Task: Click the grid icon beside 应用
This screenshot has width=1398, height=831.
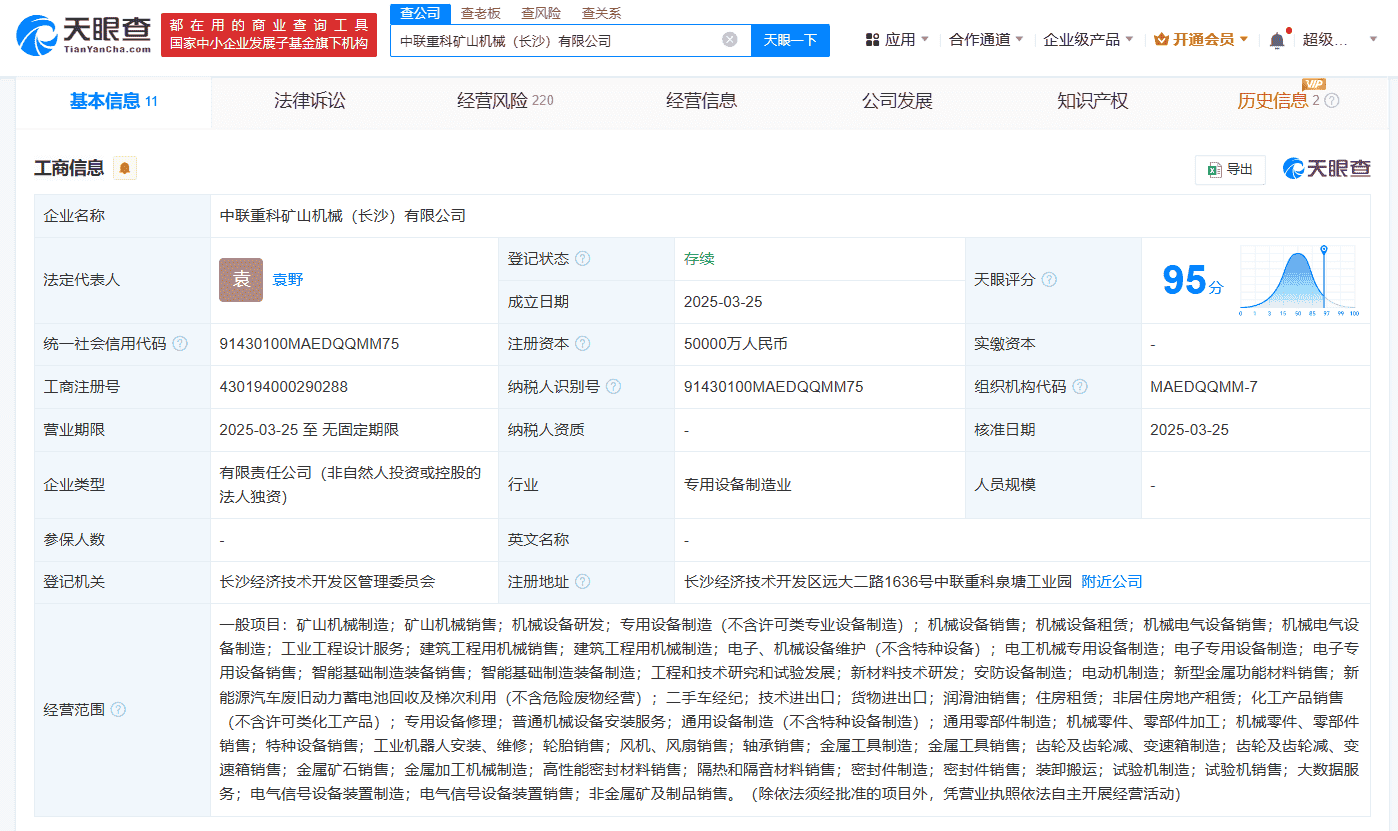Action: click(872, 37)
